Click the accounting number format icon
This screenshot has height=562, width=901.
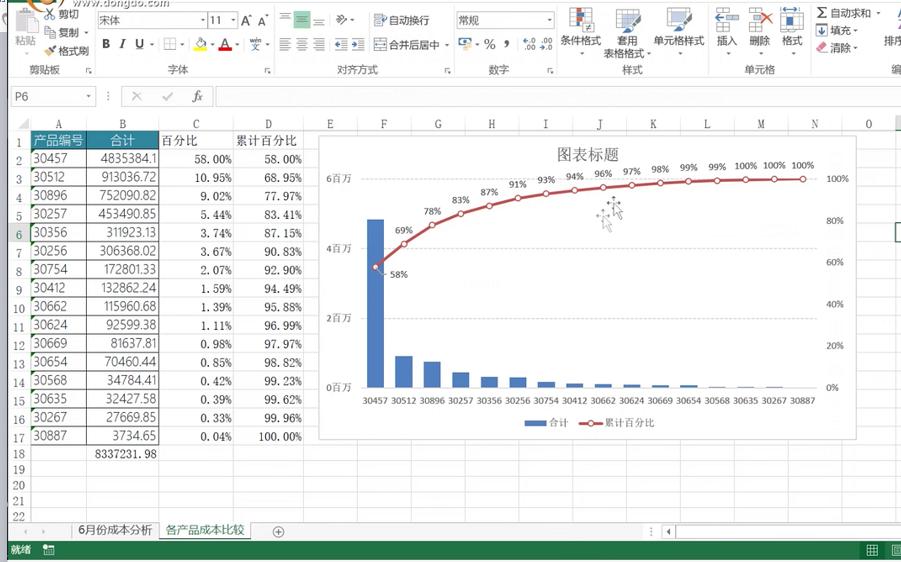(465, 44)
